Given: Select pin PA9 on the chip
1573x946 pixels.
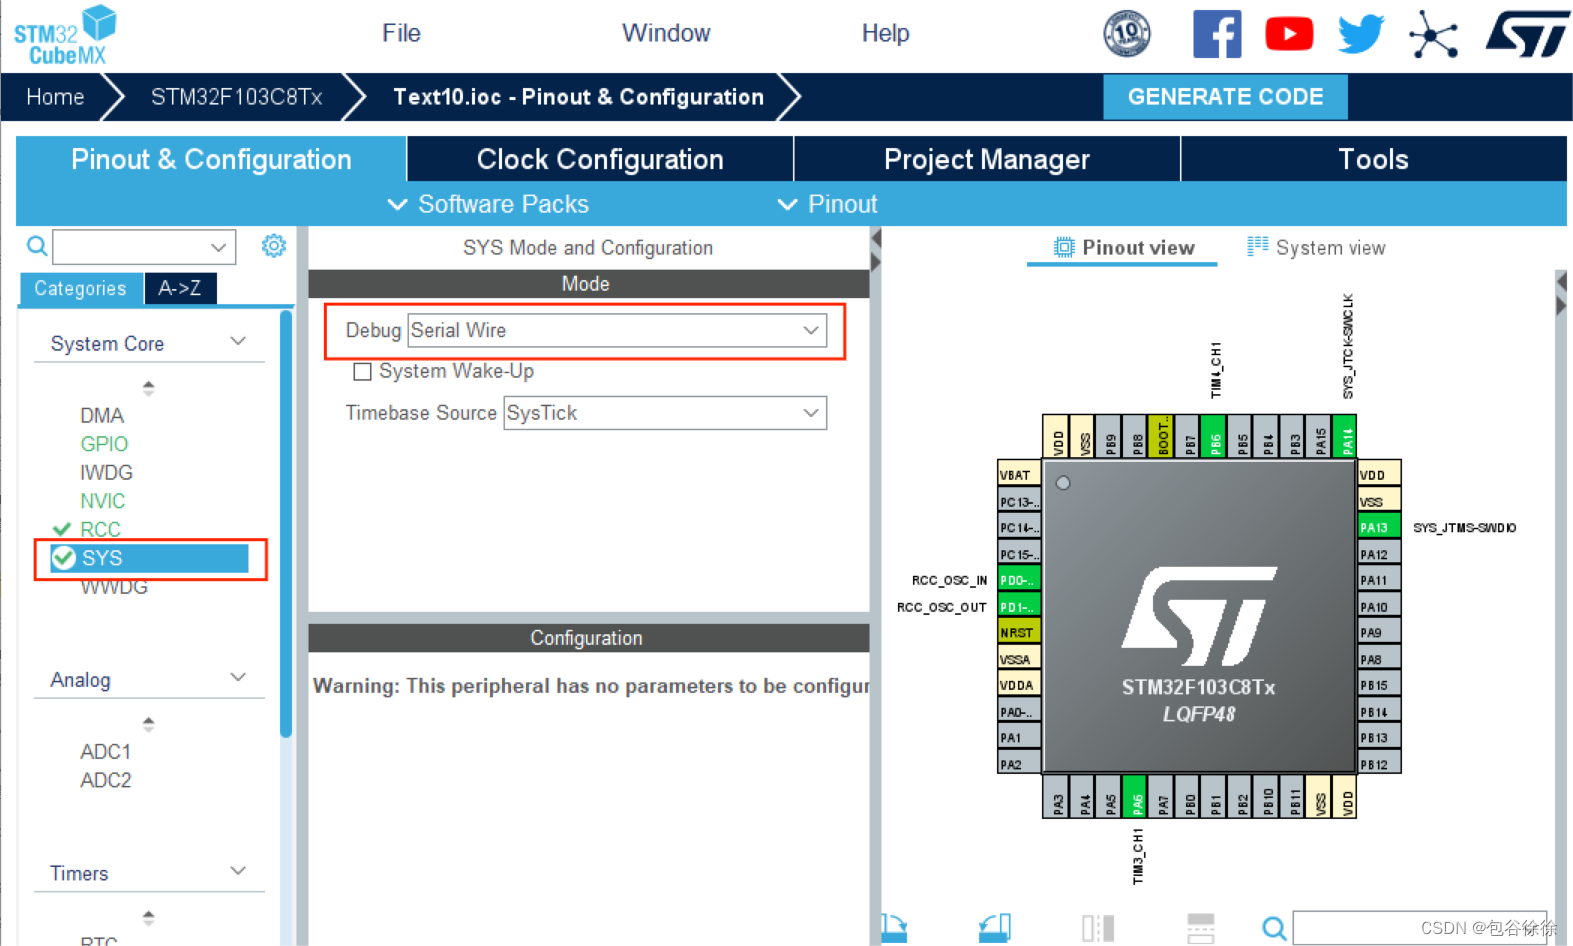Looking at the screenshot, I should point(1379,632).
